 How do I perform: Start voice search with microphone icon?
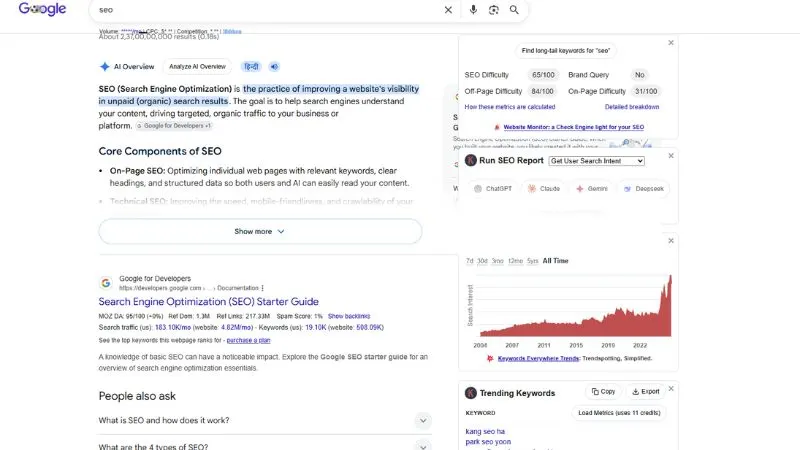pos(473,10)
